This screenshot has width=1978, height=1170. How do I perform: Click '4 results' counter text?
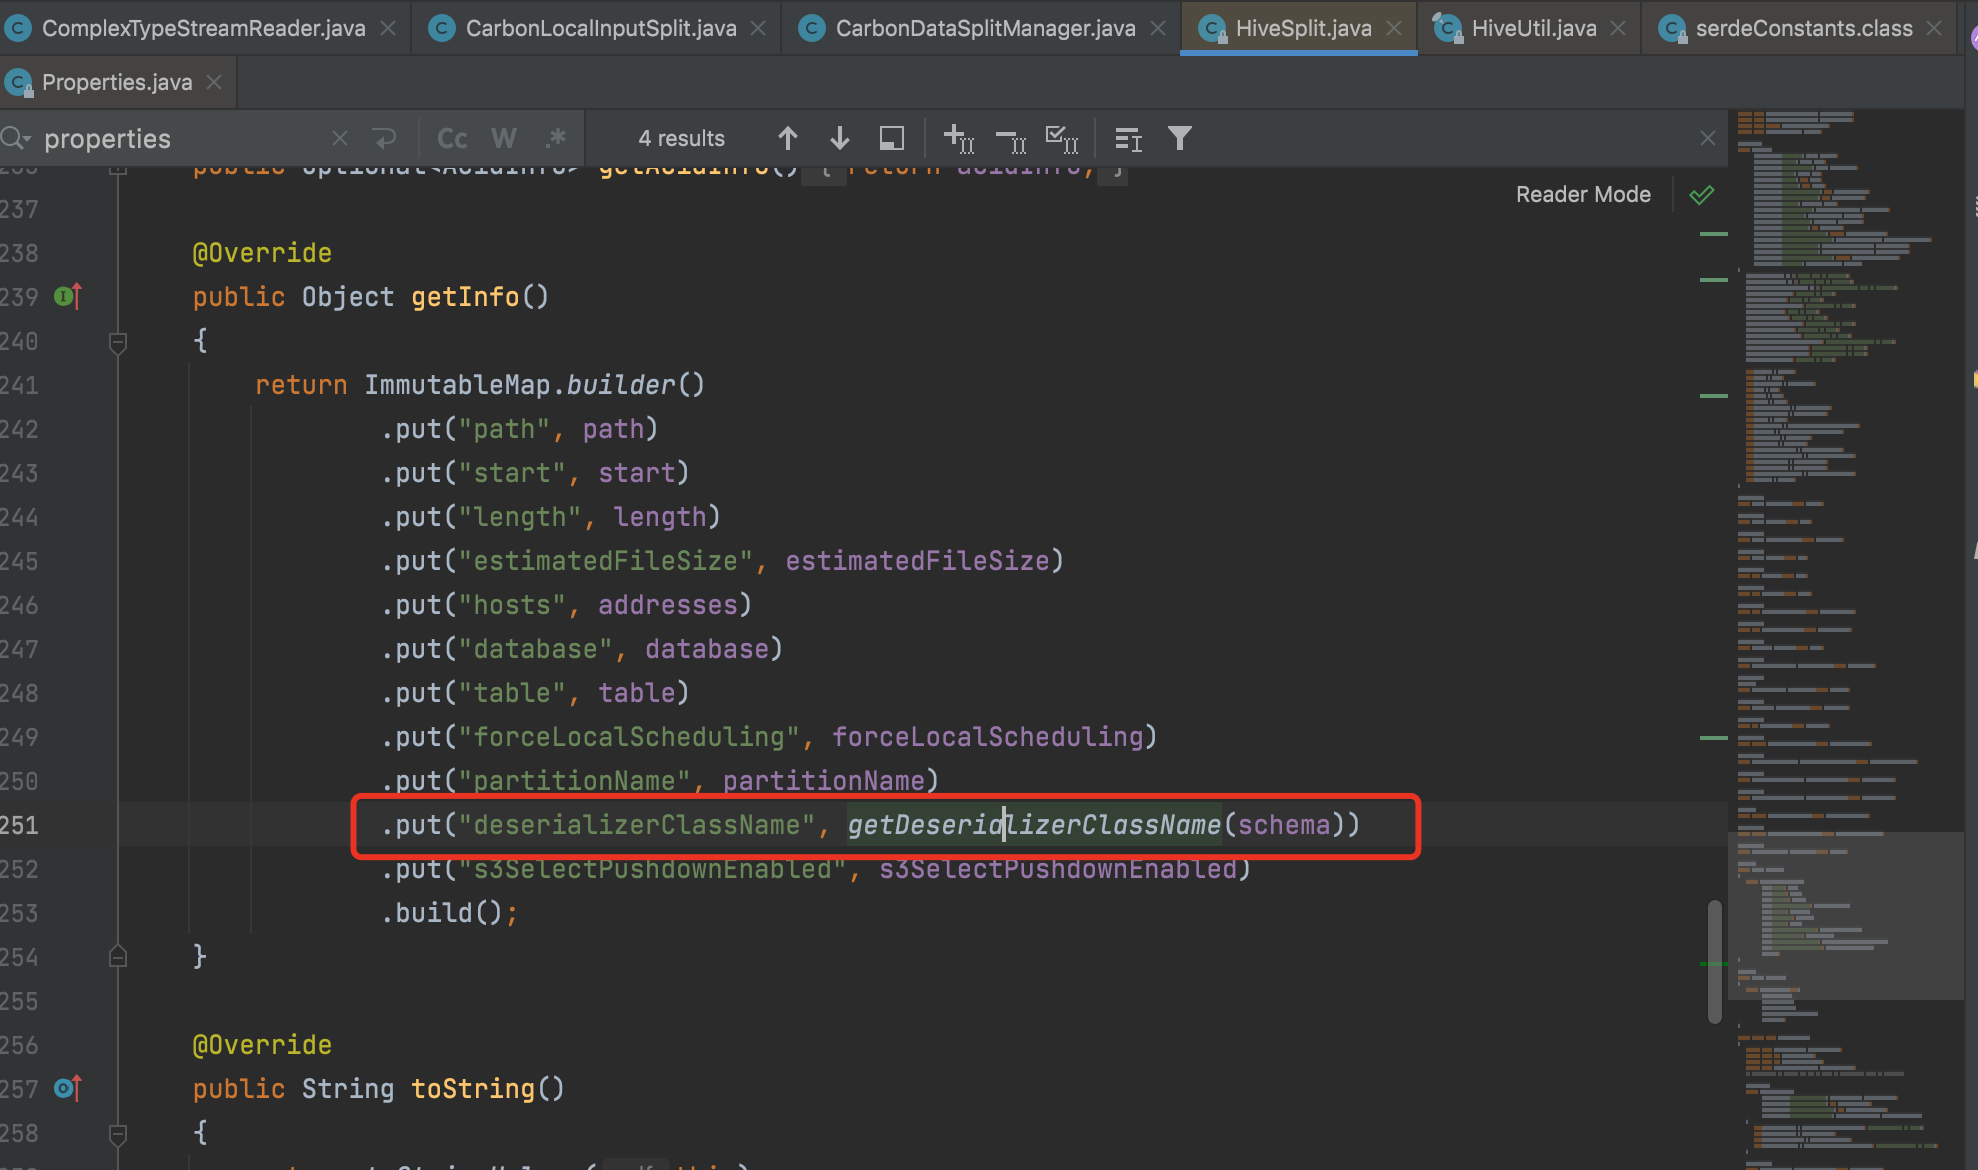(x=681, y=138)
